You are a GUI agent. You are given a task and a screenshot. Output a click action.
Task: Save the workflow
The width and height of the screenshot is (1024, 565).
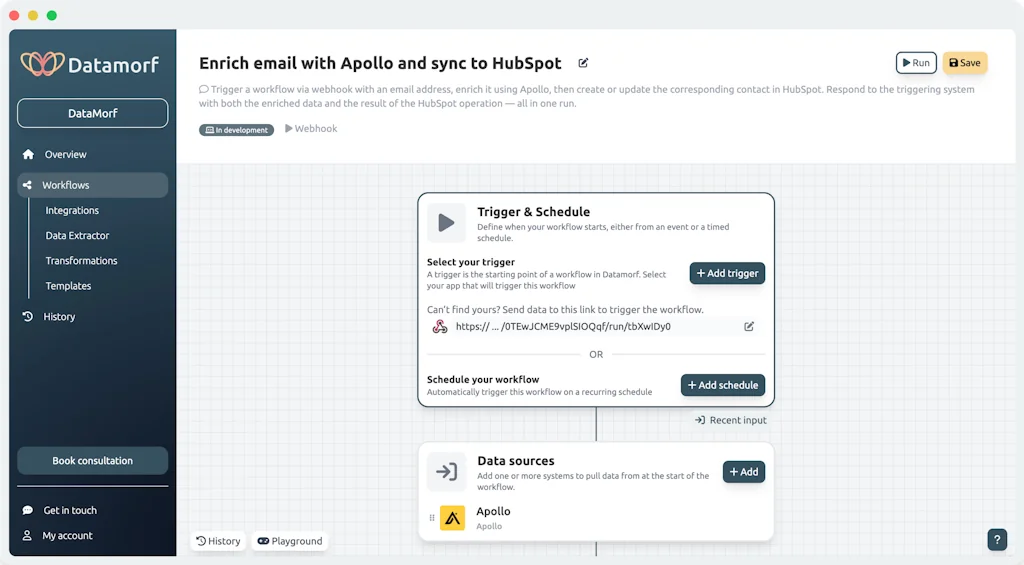coord(965,63)
